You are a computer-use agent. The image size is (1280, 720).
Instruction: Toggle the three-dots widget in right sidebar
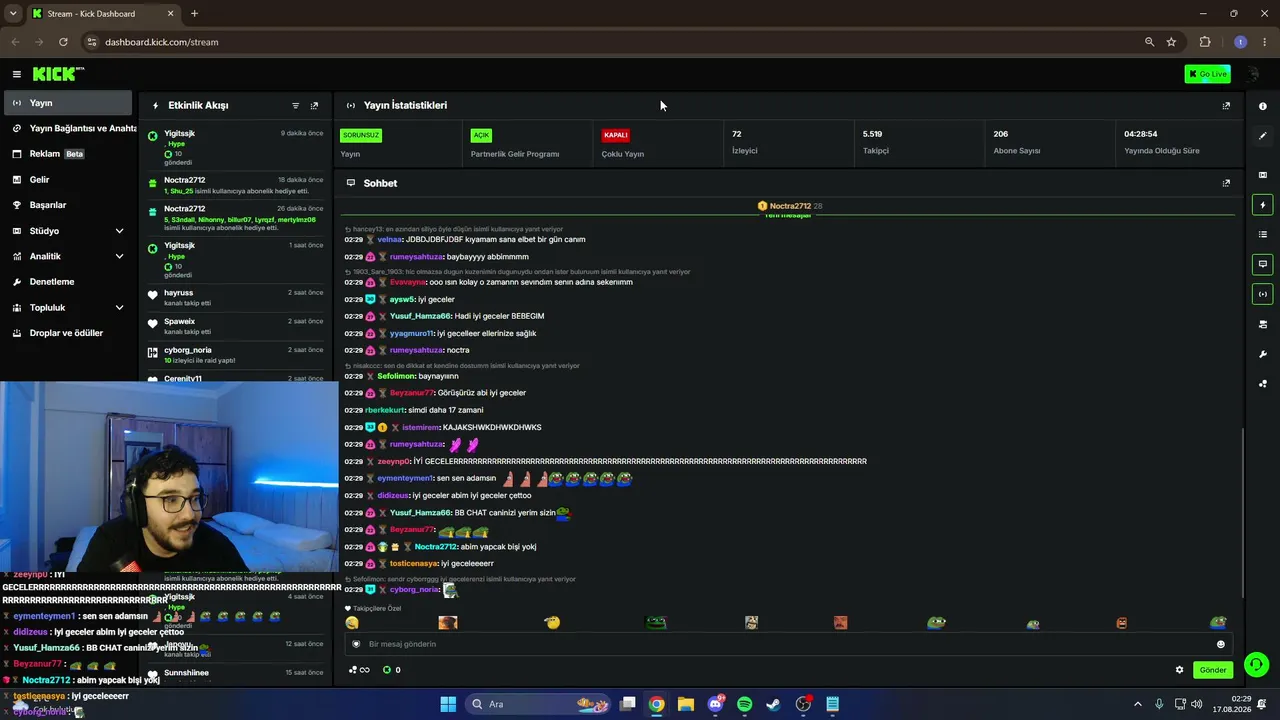(x=1263, y=383)
